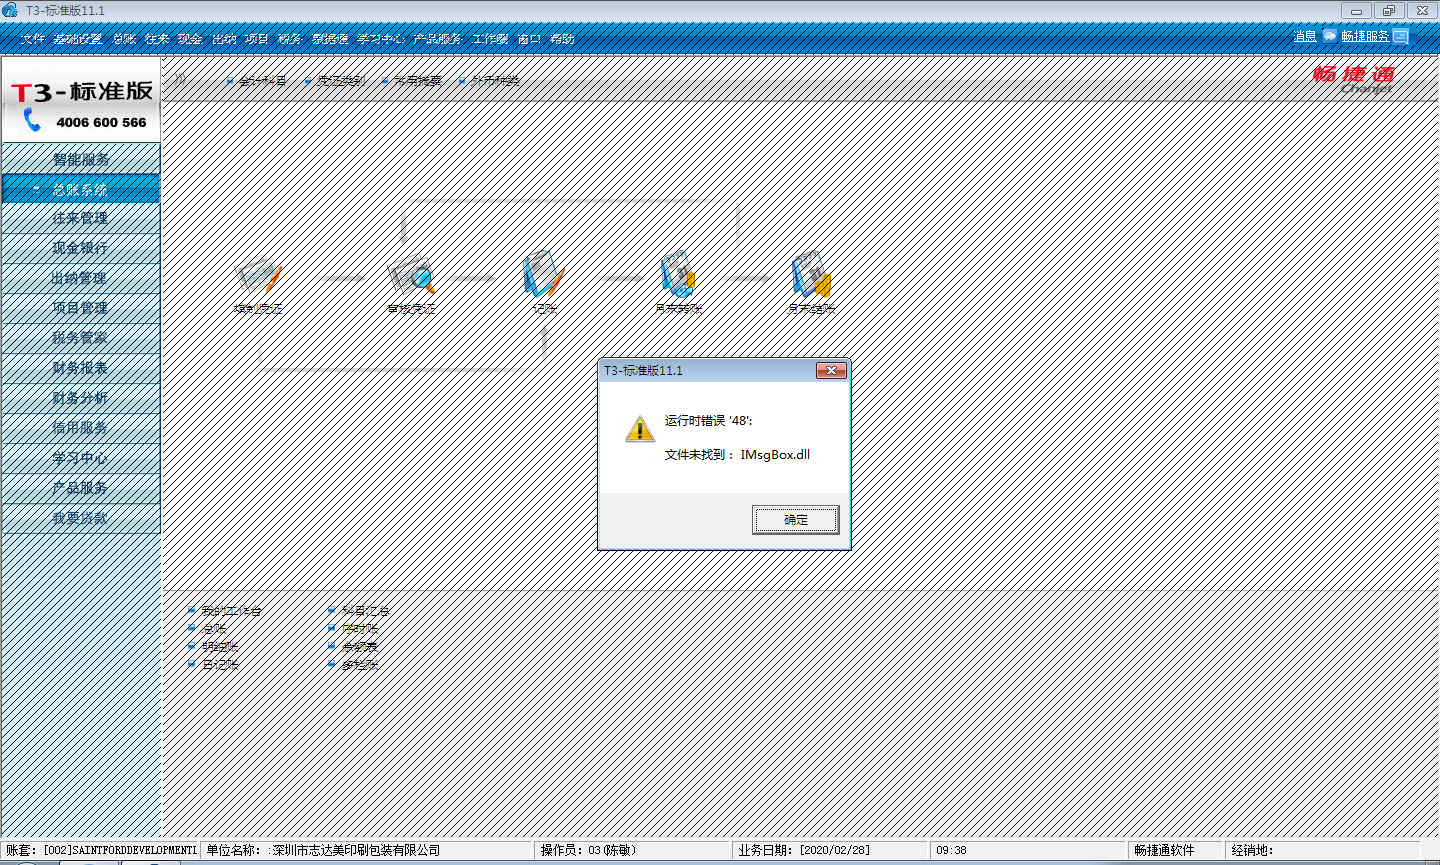The height and width of the screenshot is (865, 1440).
Task: Open the 月末转账 icon
Action: (677, 275)
